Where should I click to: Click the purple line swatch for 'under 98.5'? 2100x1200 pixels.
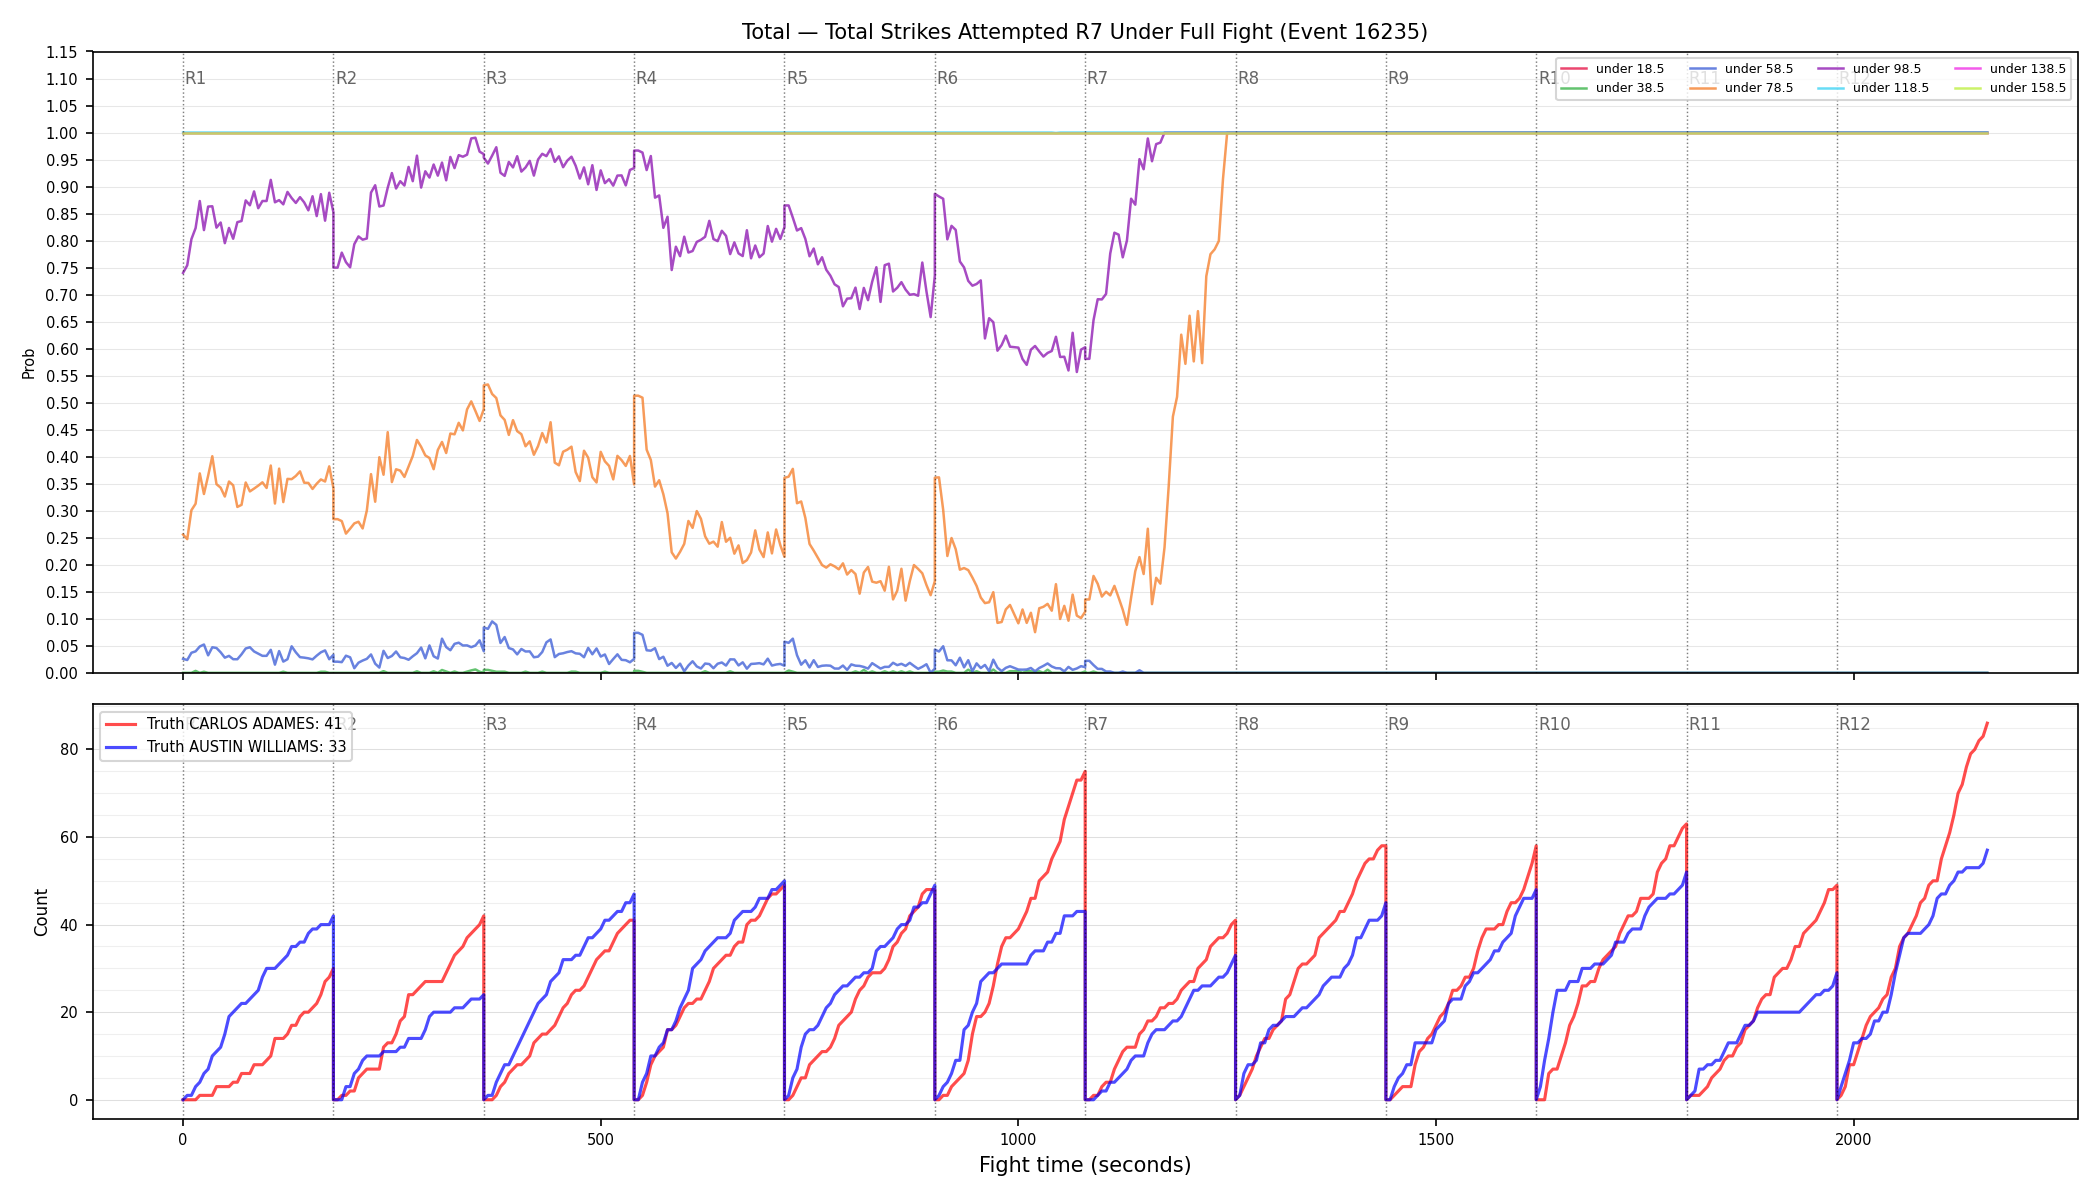(x=1831, y=69)
